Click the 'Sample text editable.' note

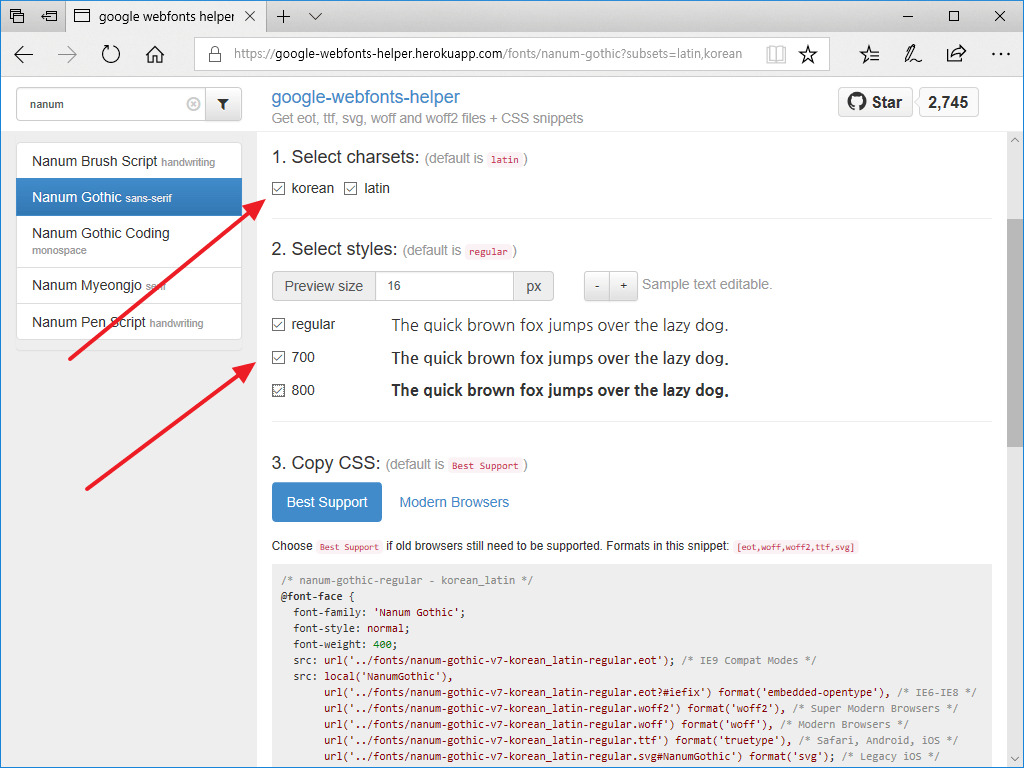[x=707, y=285]
